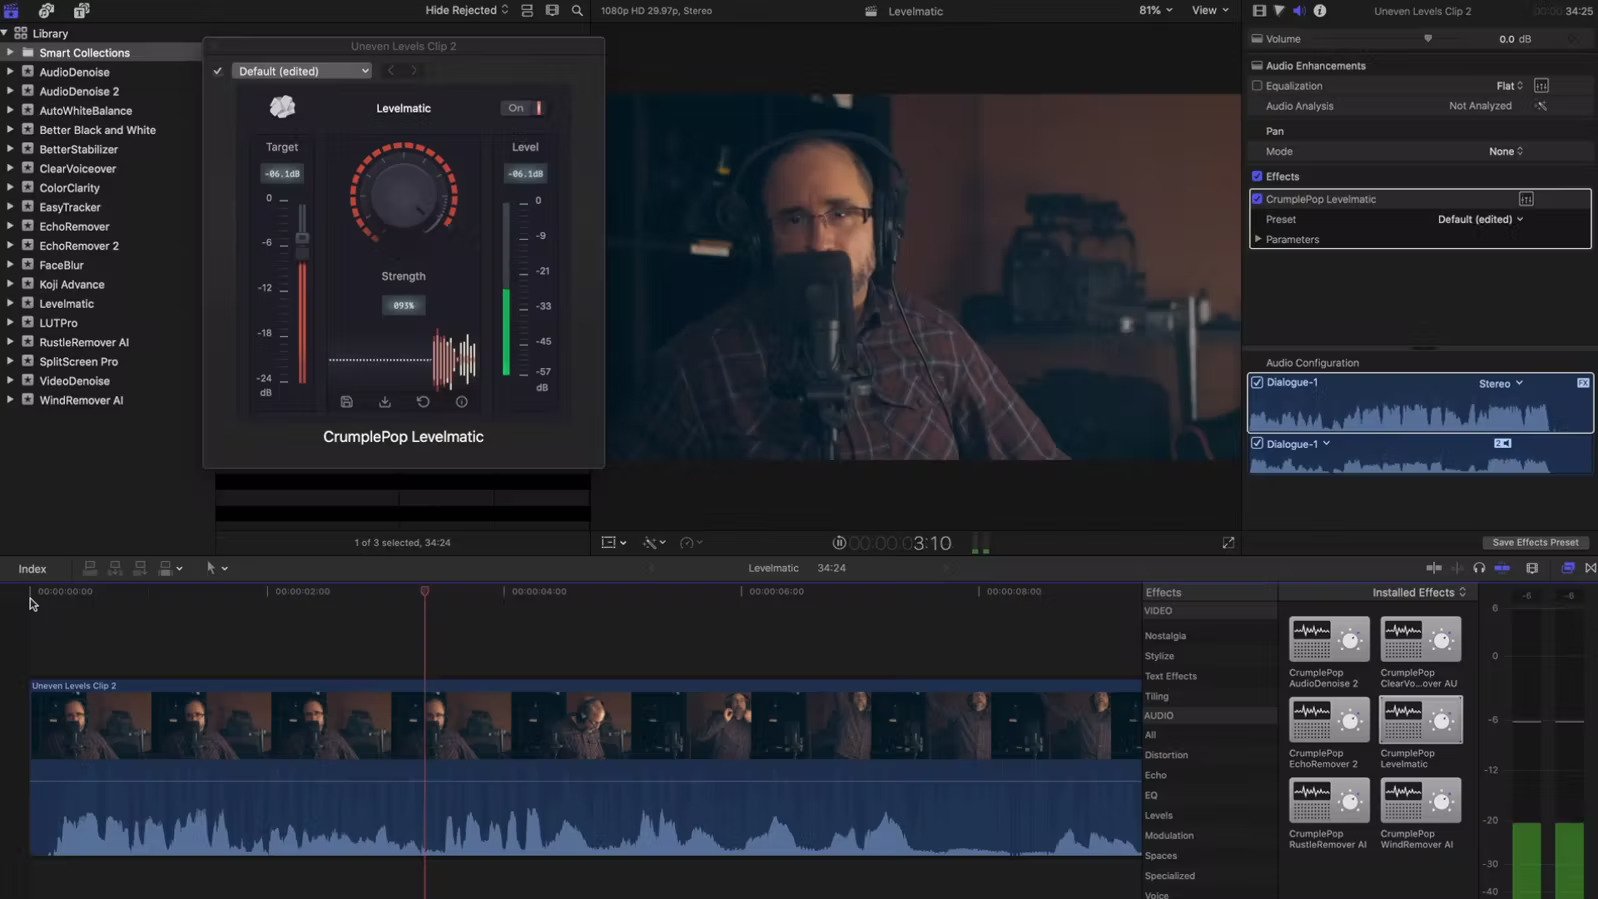Open the Hide Rejected filter dropdown
The height and width of the screenshot is (899, 1598).
click(467, 10)
